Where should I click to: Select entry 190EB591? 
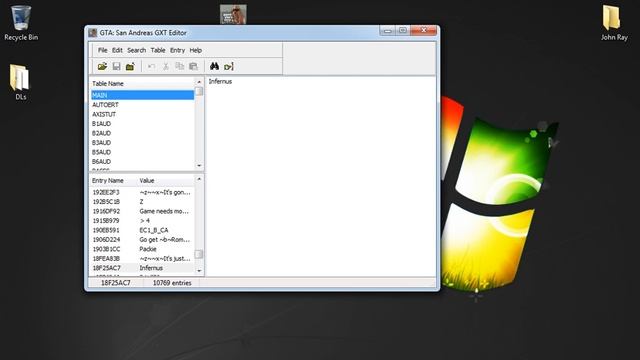tap(106, 230)
